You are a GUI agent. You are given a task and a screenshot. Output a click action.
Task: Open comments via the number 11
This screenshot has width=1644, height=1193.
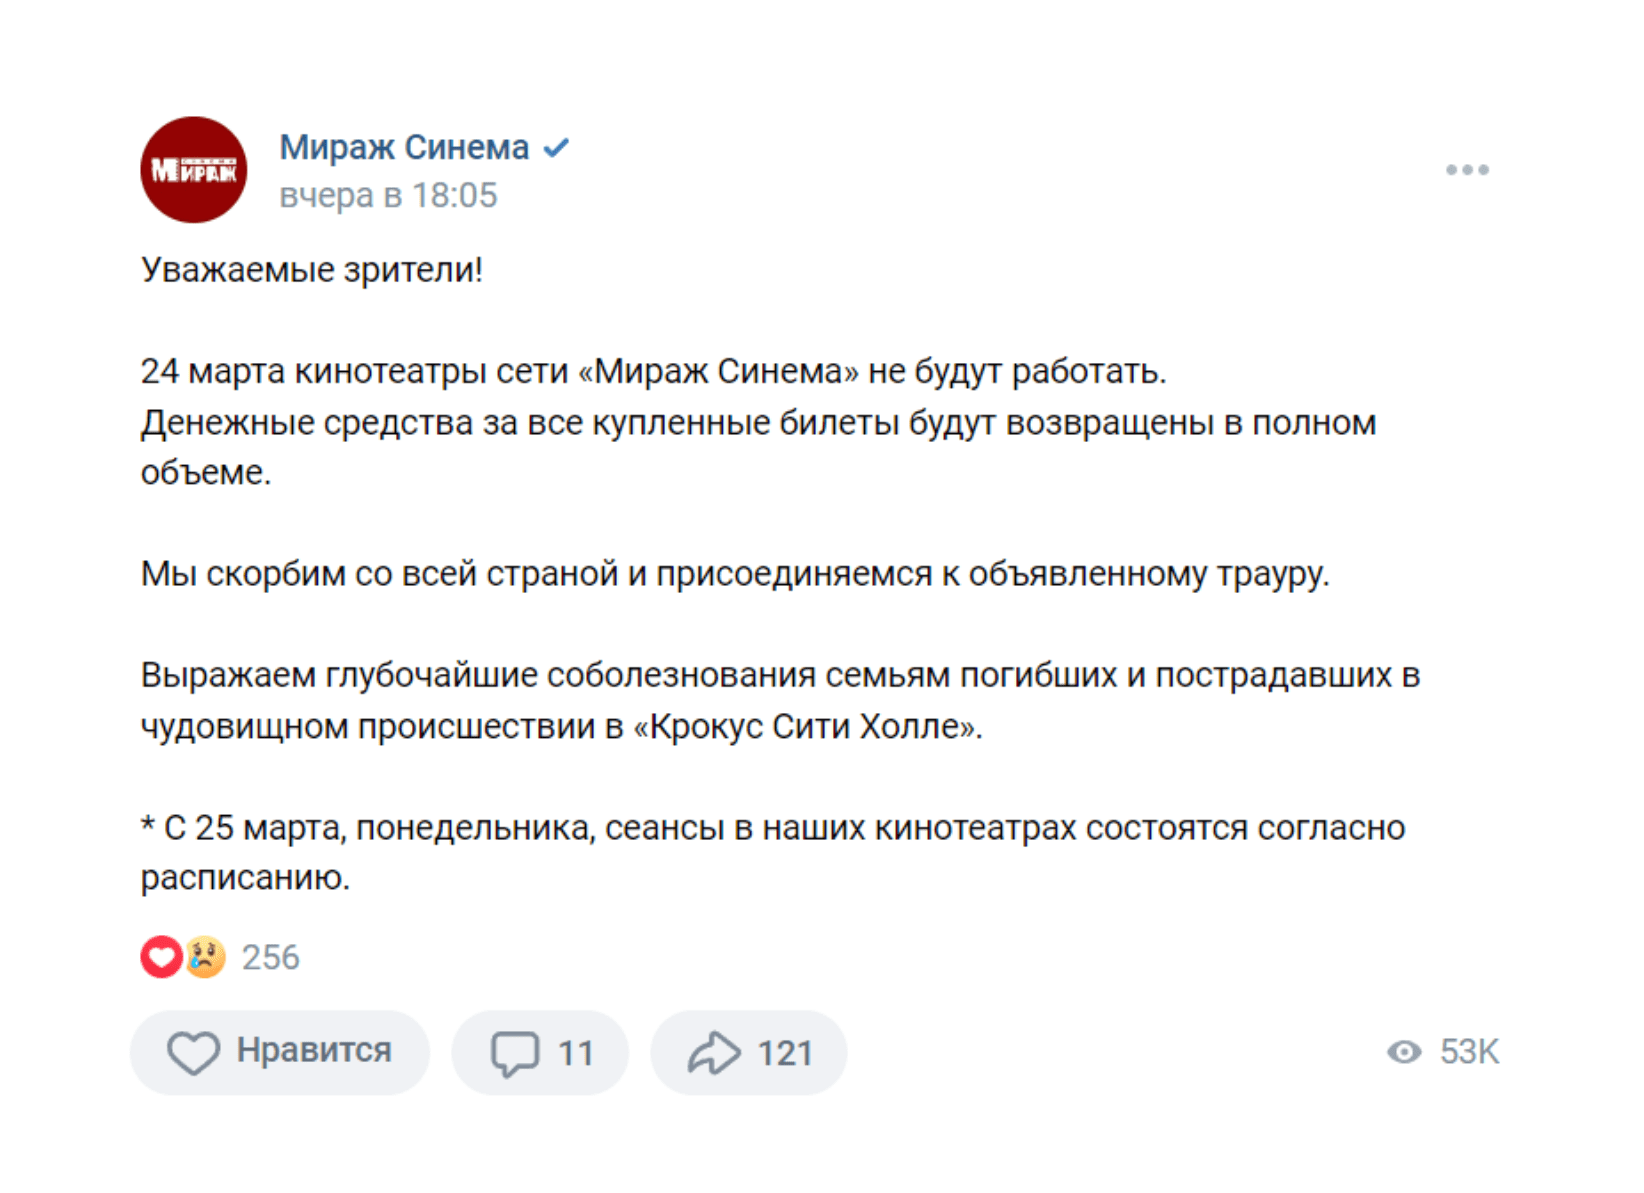click(x=575, y=1053)
